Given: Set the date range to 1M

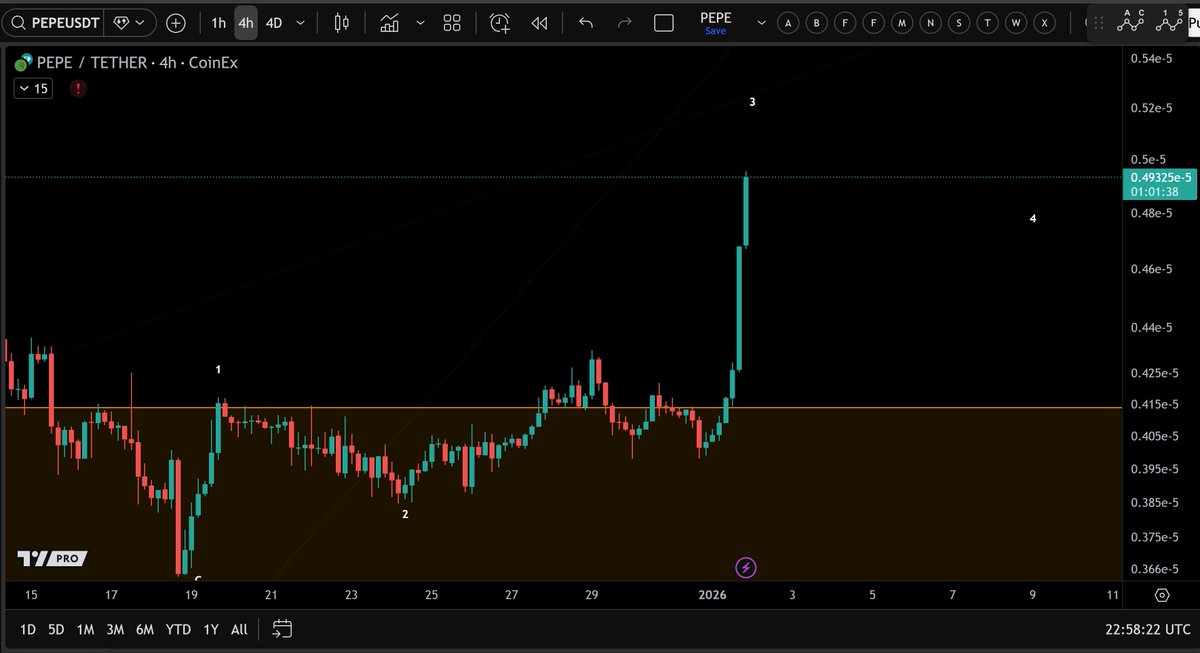Looking at the screenshot, I should [85, 629].
